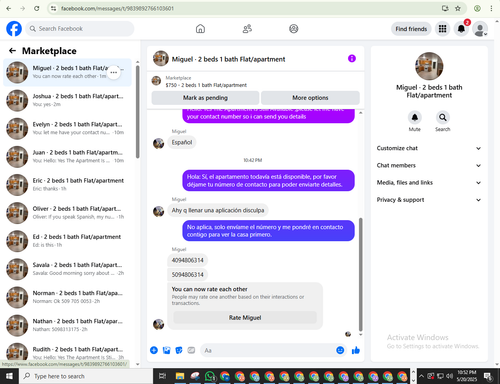Open the $750 Marketplace listing link
Viewport: 500px width, 384px height.
206,85
